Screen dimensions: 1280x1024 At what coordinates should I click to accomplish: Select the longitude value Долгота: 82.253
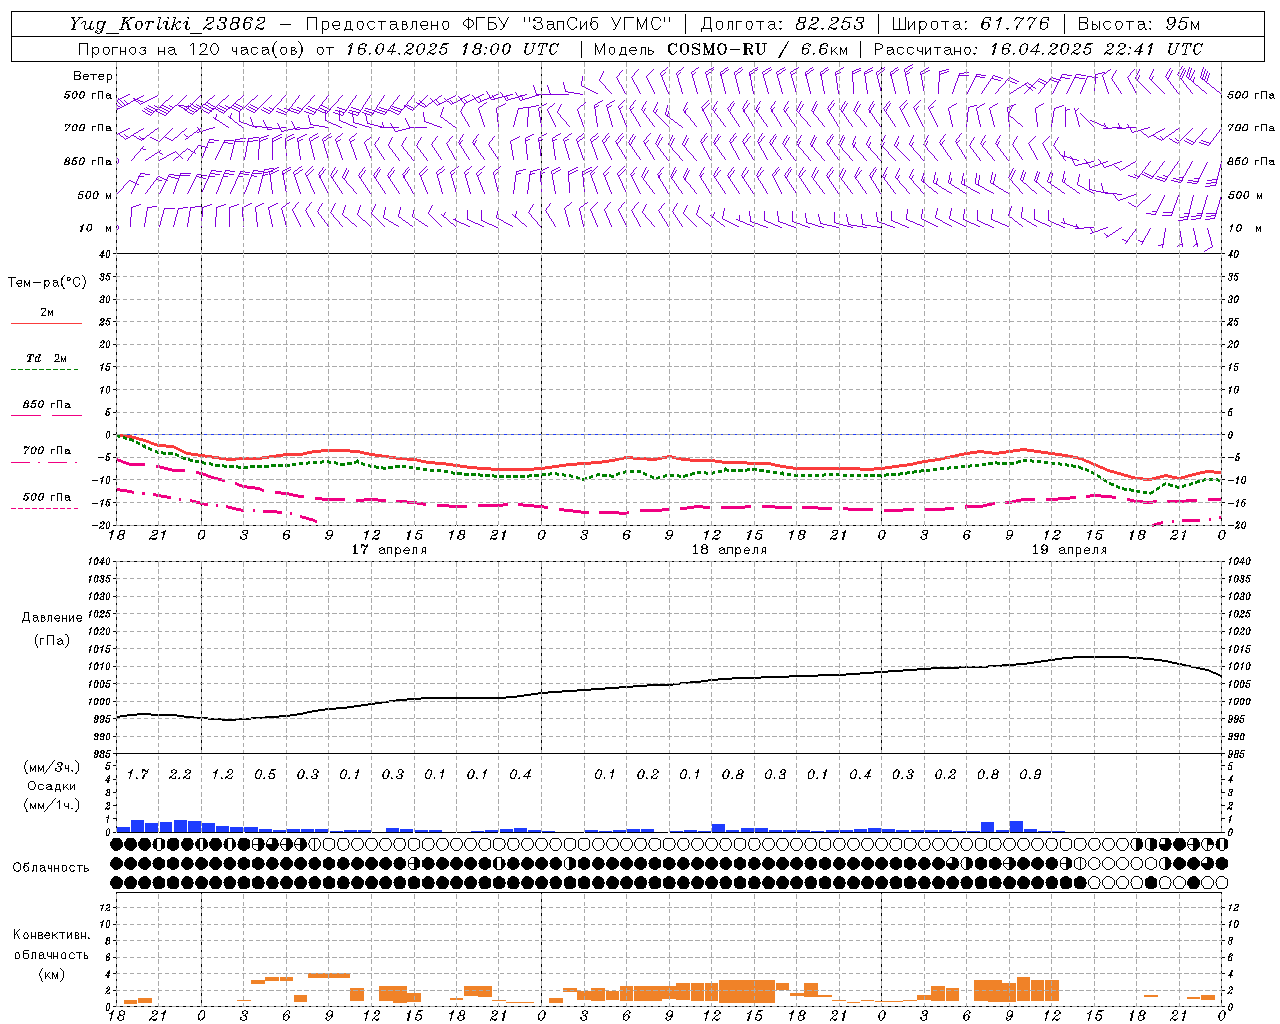pyautogui.click(x=783, y=24)
